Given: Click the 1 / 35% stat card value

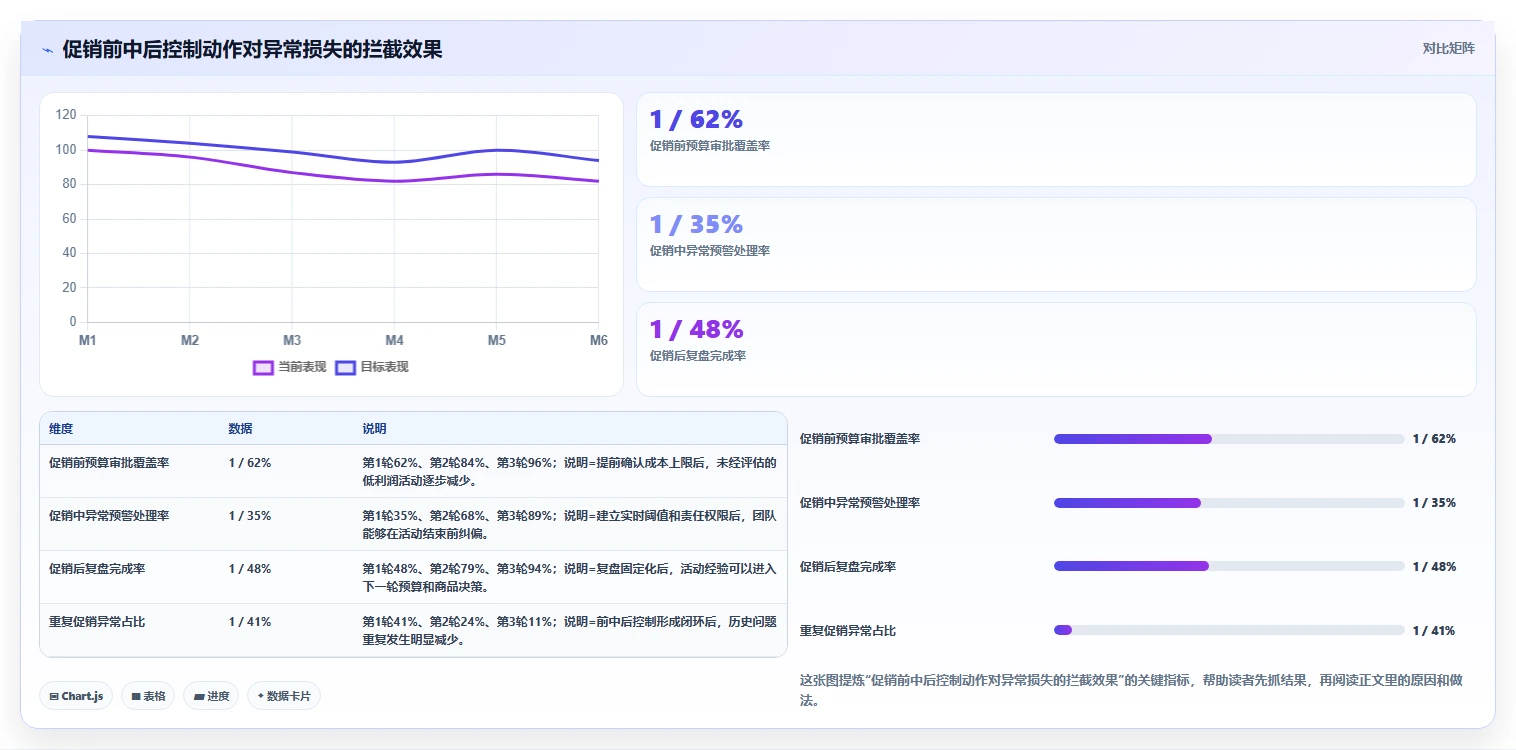Looking at the screenshot, I should point(696,224).
